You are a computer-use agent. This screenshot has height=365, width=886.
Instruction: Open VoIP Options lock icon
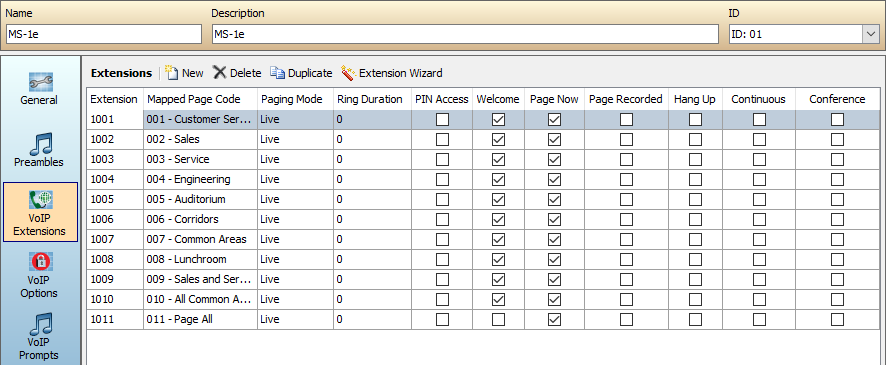coord(41,263)
